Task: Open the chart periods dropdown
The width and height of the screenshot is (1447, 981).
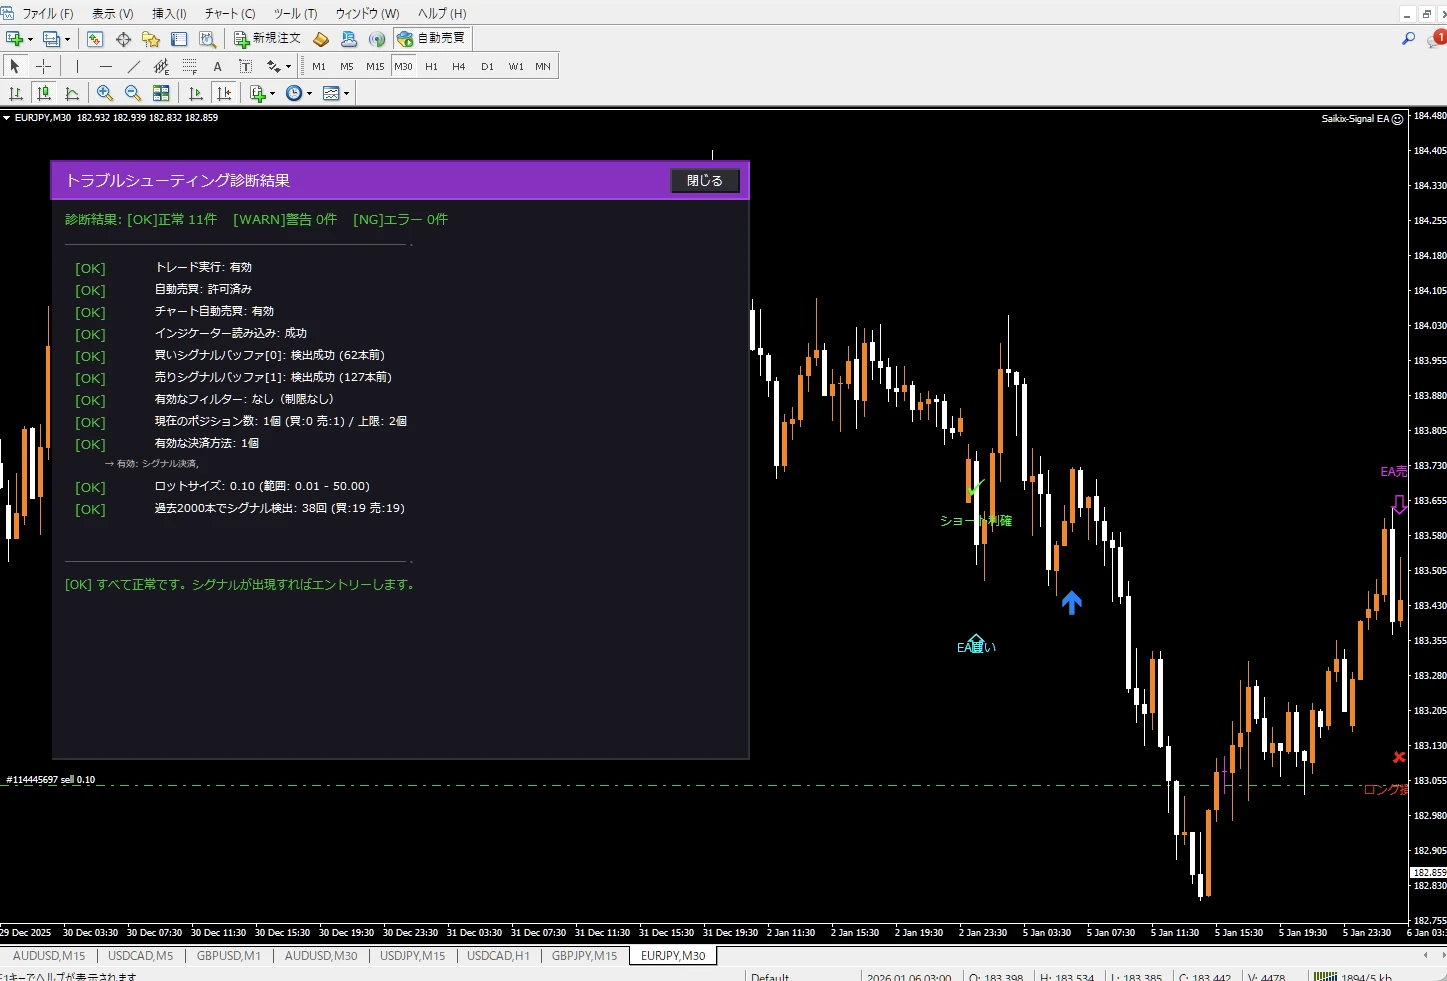Action: (308, 92)
